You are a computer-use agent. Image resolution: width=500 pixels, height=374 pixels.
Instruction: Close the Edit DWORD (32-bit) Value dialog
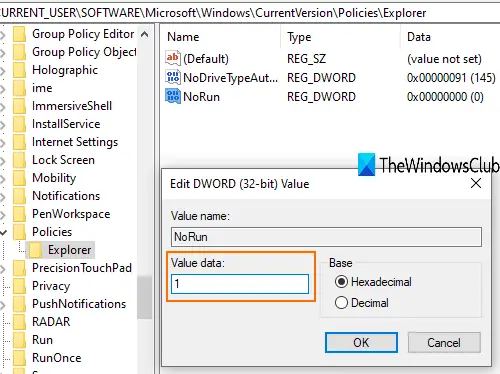476,183
